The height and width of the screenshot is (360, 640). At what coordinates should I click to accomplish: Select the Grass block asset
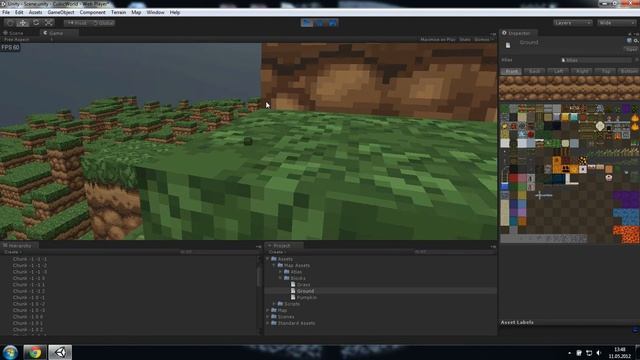pos(303,284)
